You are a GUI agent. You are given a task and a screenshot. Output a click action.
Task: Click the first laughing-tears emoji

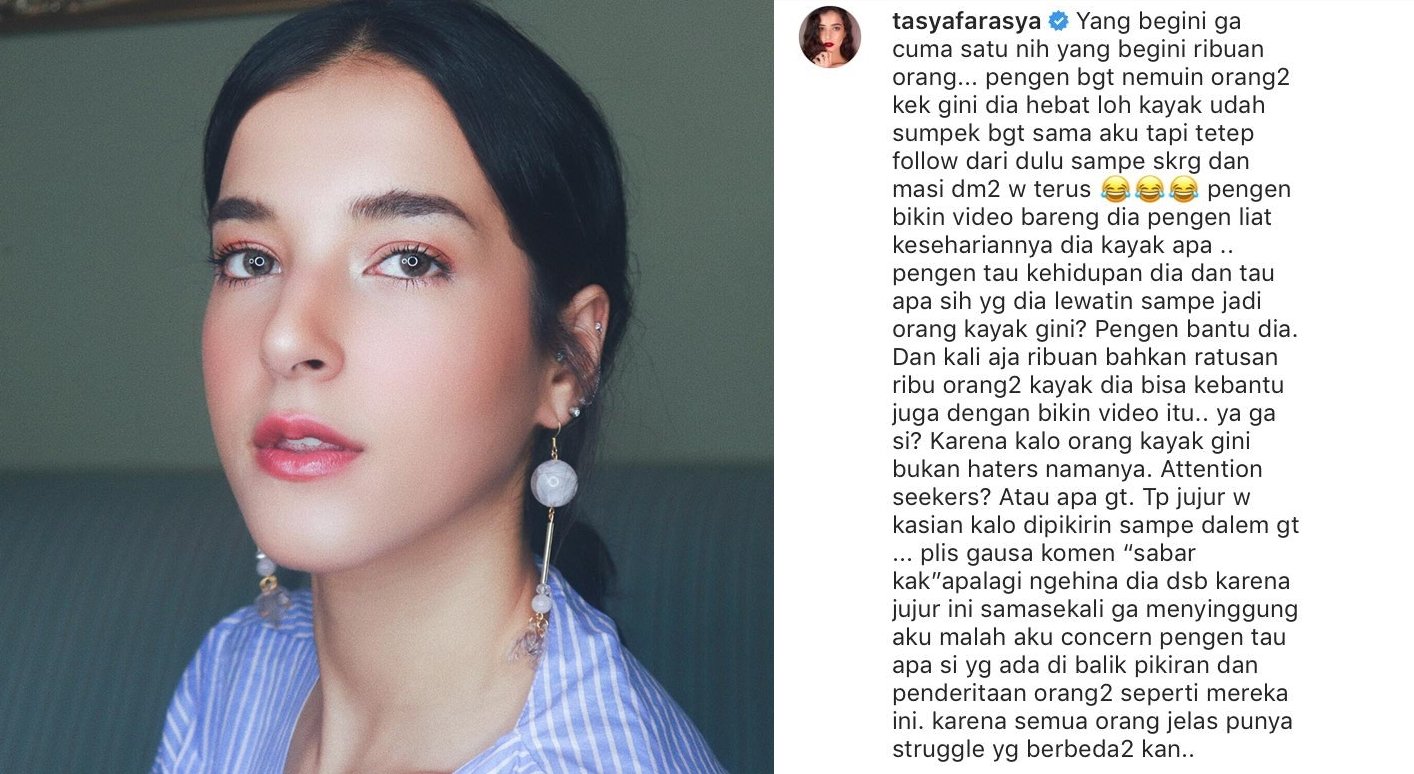tap(1114, 189)
